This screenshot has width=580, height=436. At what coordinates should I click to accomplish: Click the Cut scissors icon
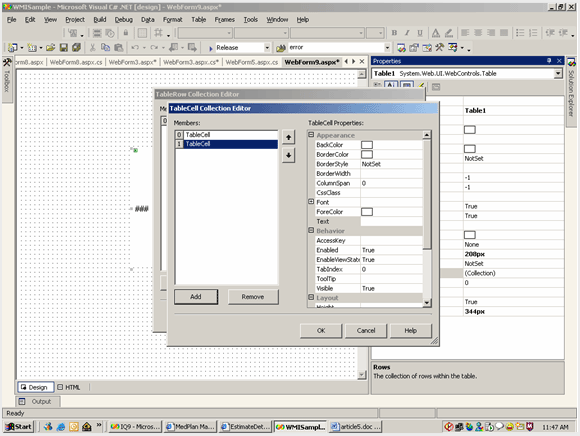(x=92, y=47)
